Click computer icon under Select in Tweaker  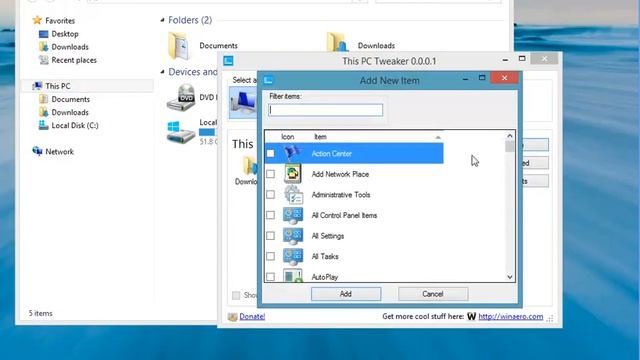point(244,102)
